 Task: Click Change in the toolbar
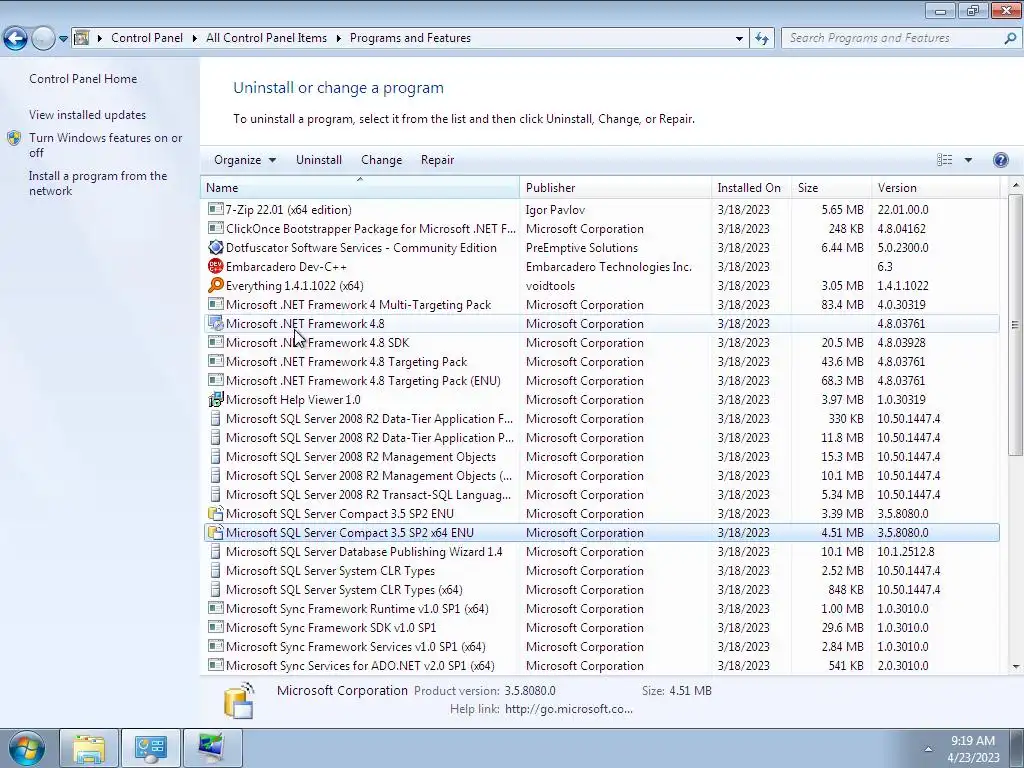coord(381,160)
